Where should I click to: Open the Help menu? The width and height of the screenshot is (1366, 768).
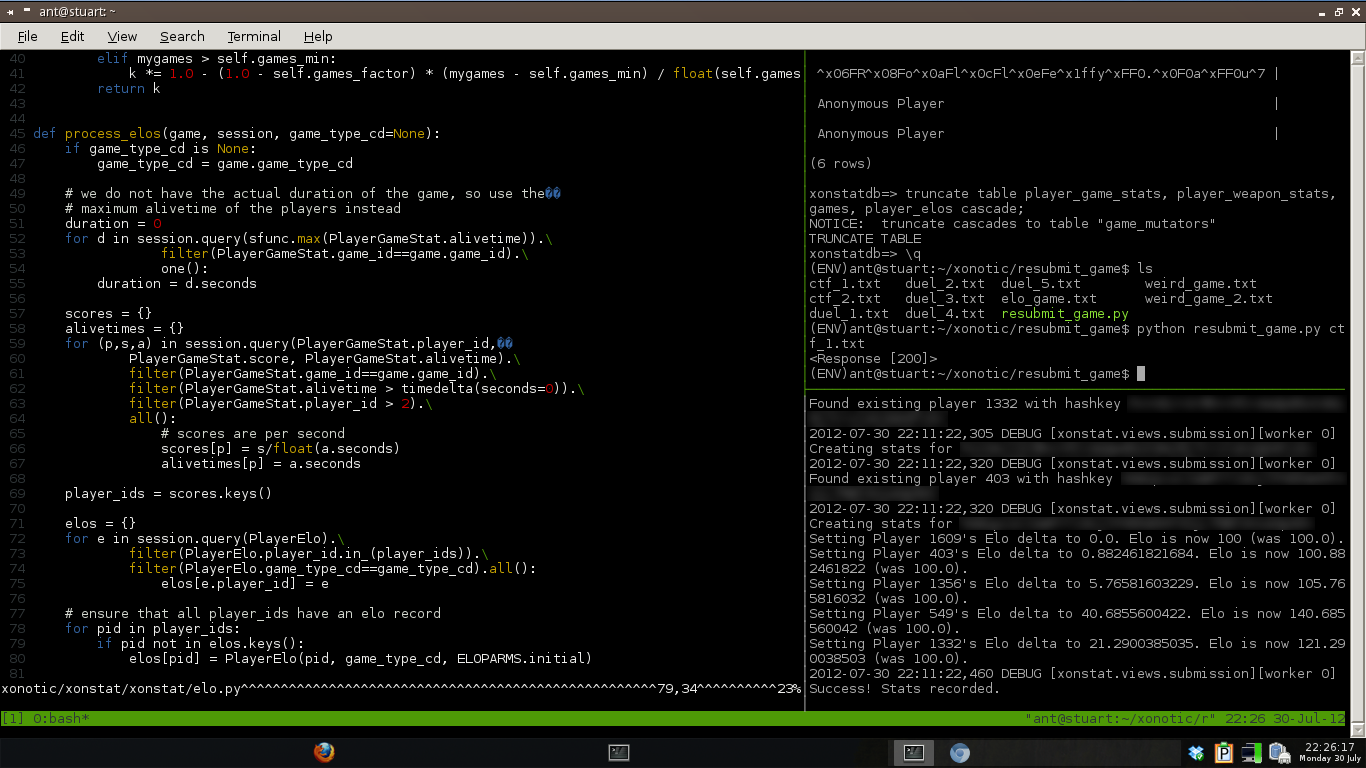pyautogui.click(x=318, y=36)
